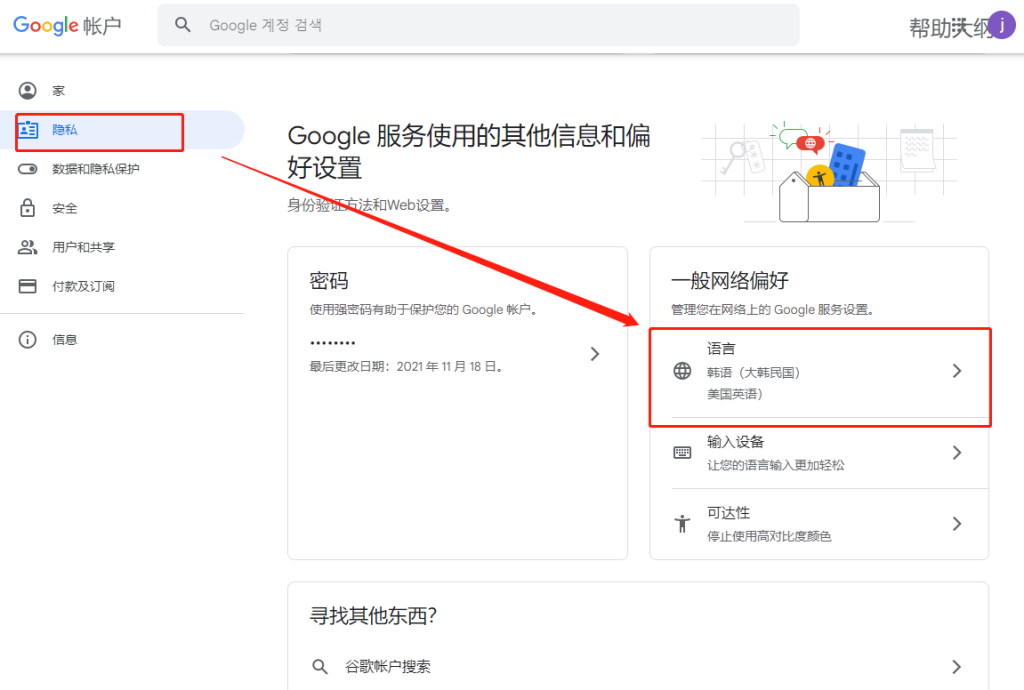
Task: Click the 安全 padlock icon
Action: [27, 208]
